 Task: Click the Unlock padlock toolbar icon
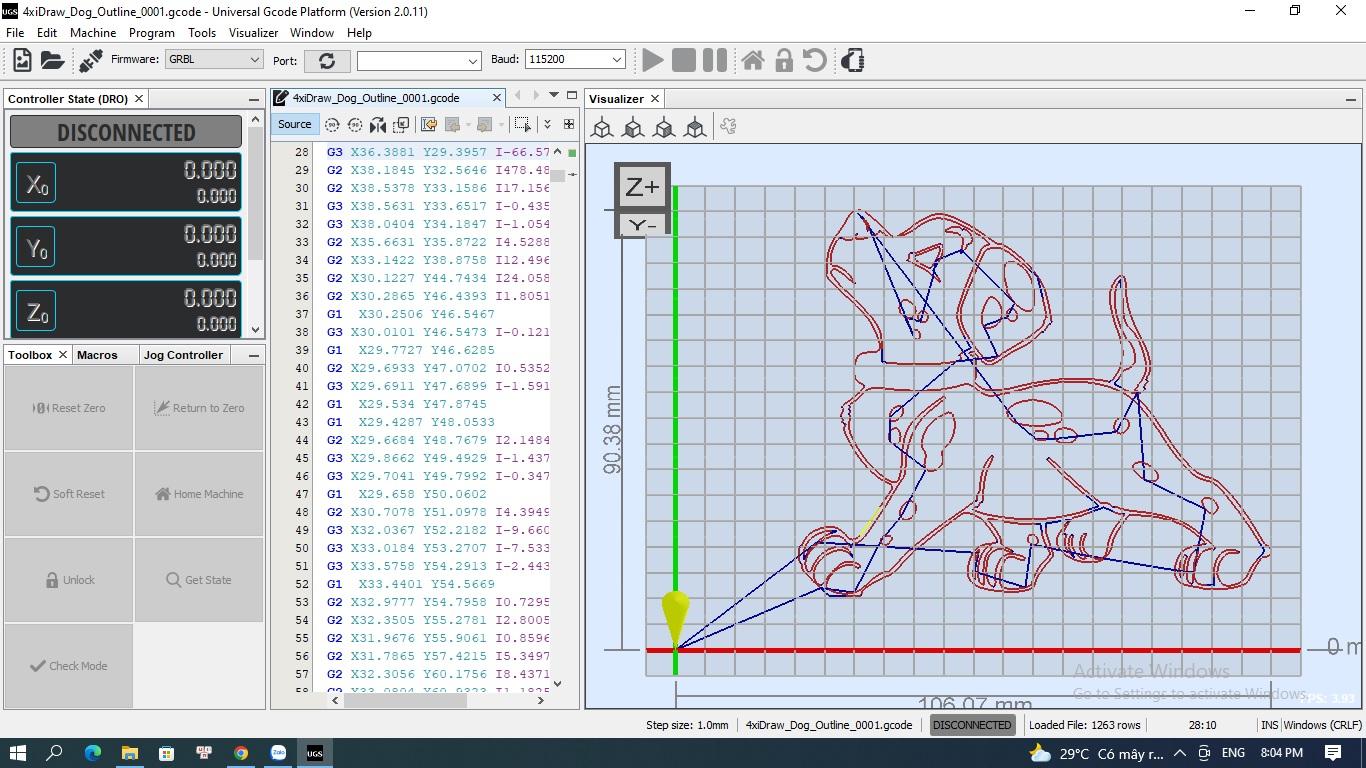pyautogui.click(x=784, y=61)
